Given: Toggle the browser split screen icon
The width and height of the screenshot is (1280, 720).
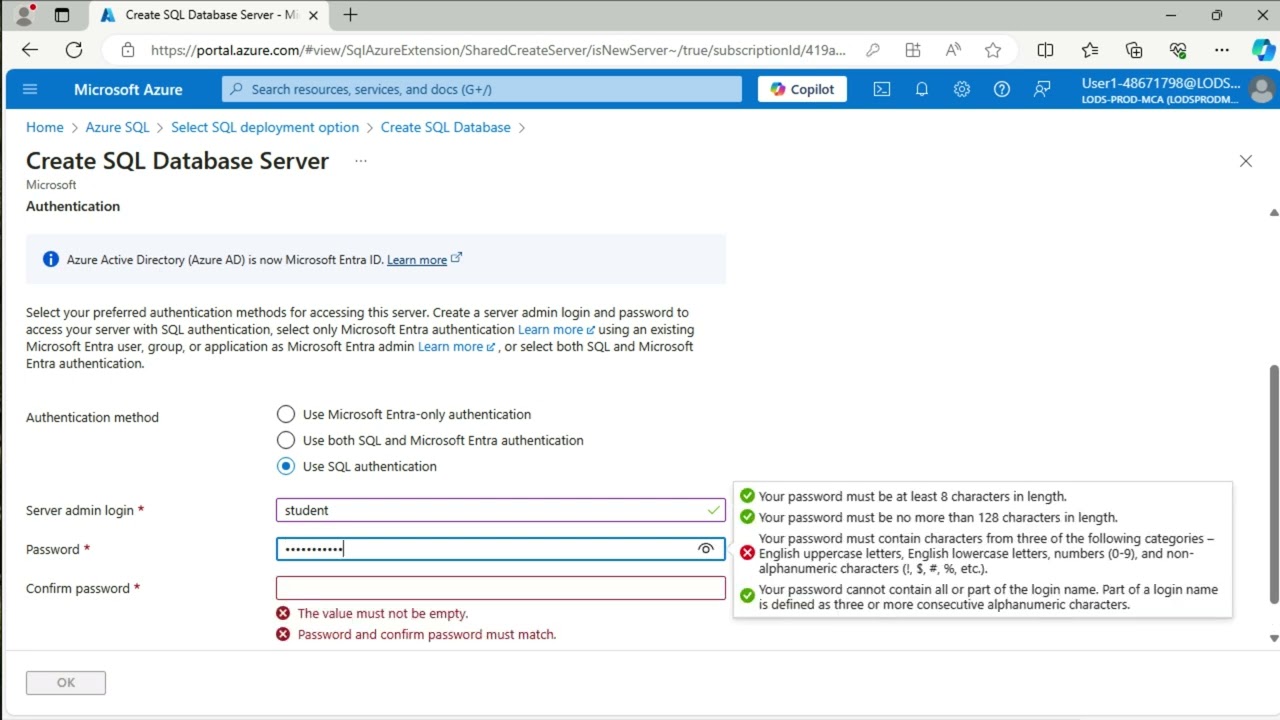Looking at the screenshot, I should [1046, 50].
